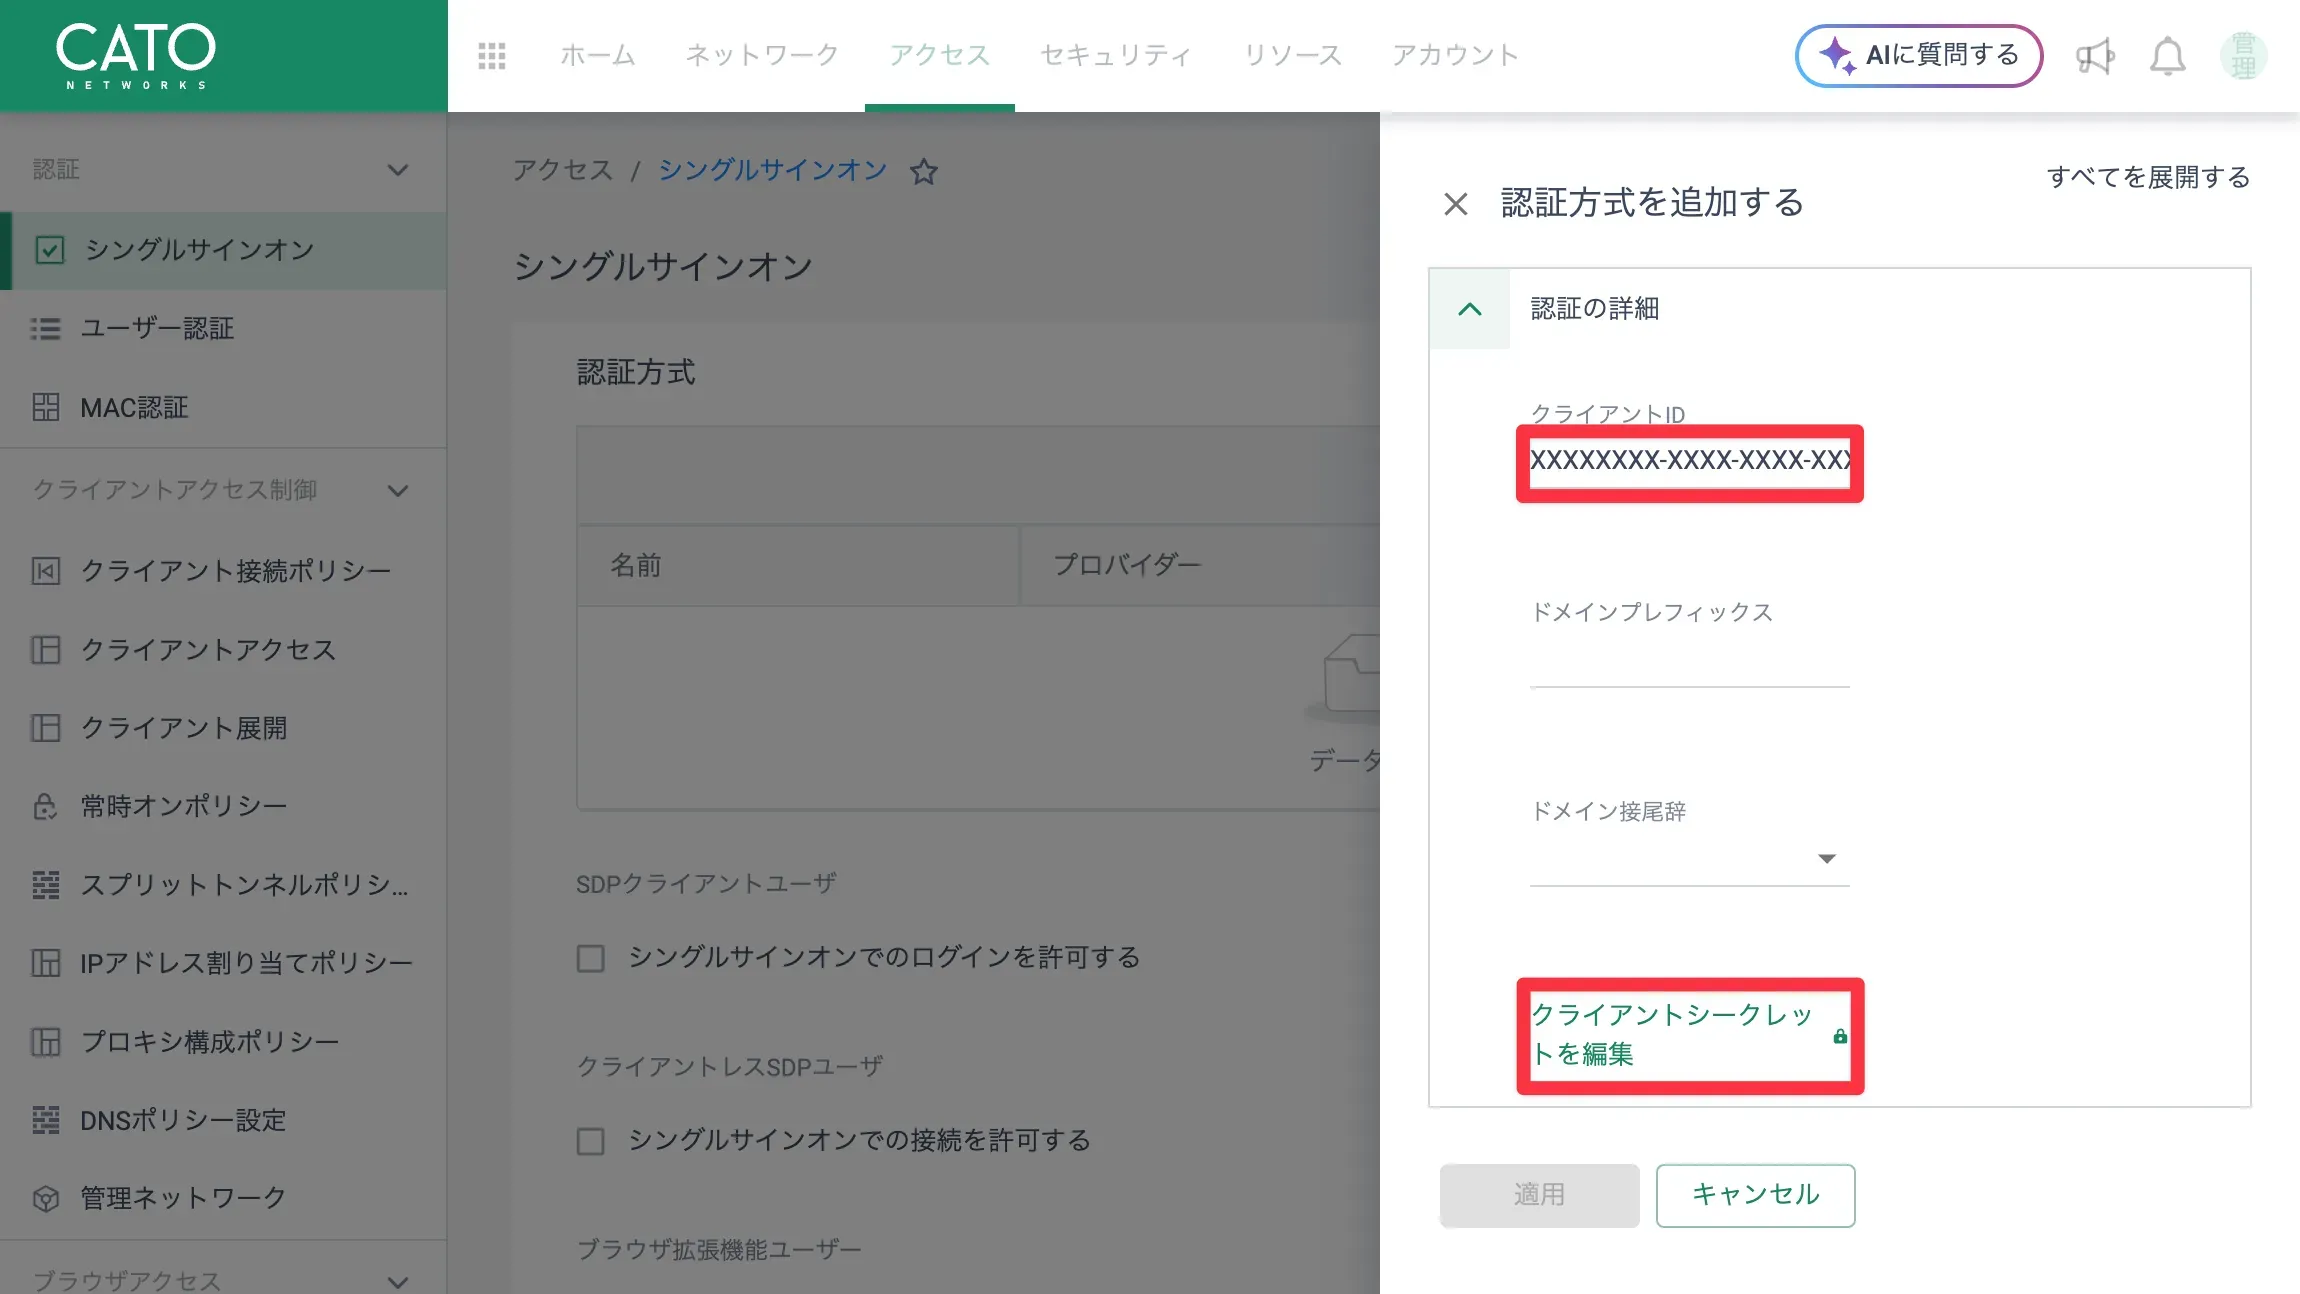Open 常時オンポリシー in the sidebar

point(183,806)
